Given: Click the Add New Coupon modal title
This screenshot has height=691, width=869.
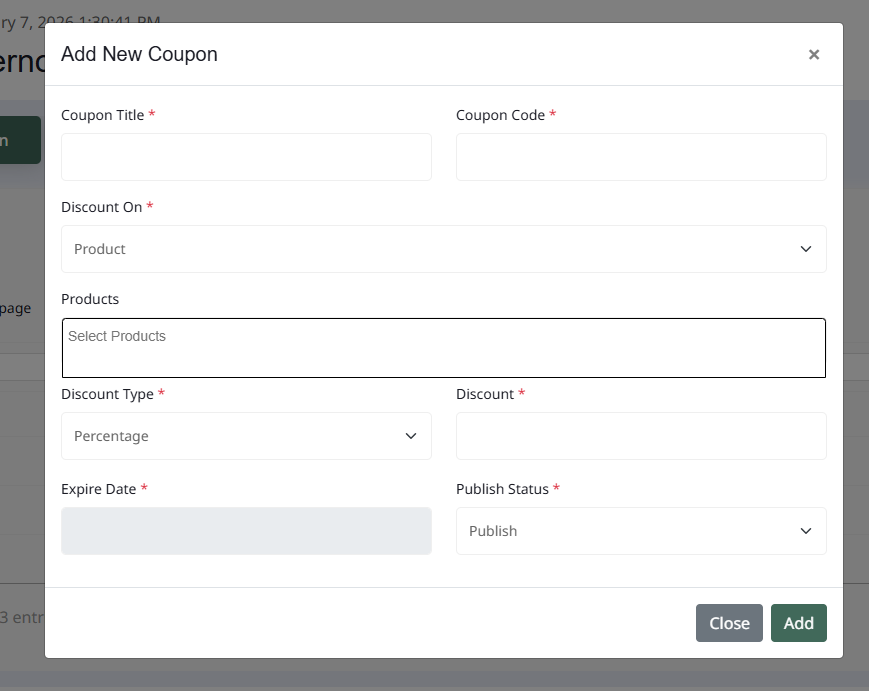Looking at the screenshot, I should 139,54.
